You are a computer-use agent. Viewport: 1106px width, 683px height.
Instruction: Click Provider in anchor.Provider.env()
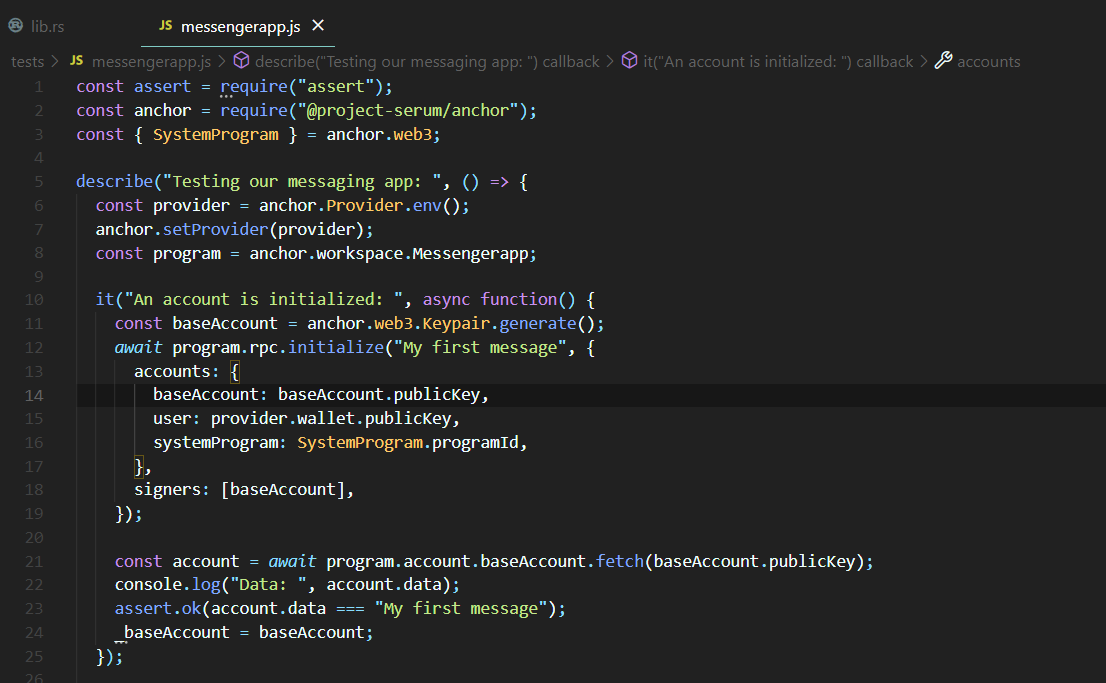click(x=365, y=206)
